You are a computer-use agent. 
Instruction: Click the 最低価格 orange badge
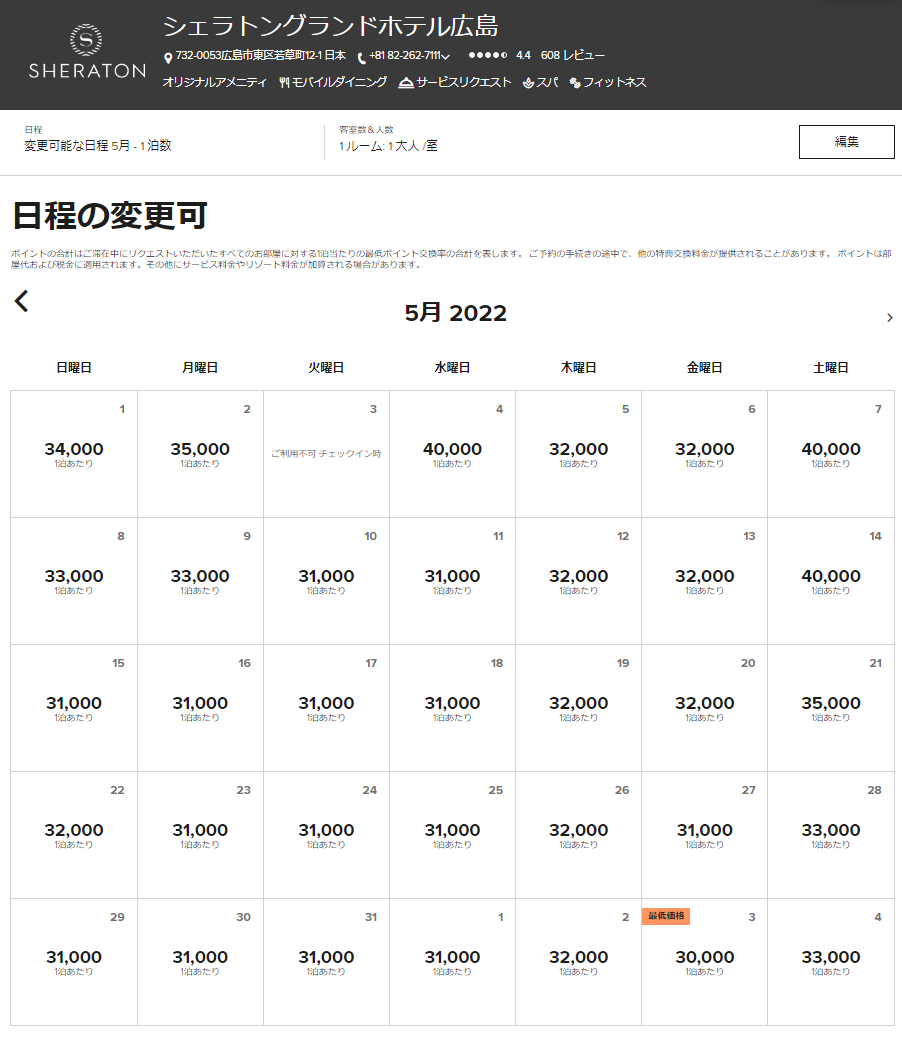665,916
